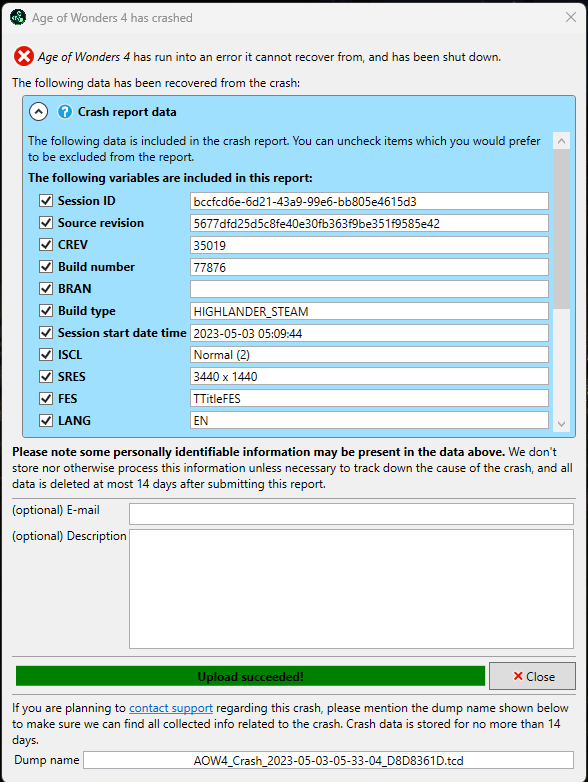Uncheck Session start date time checkbox

[x=46, y=333]
